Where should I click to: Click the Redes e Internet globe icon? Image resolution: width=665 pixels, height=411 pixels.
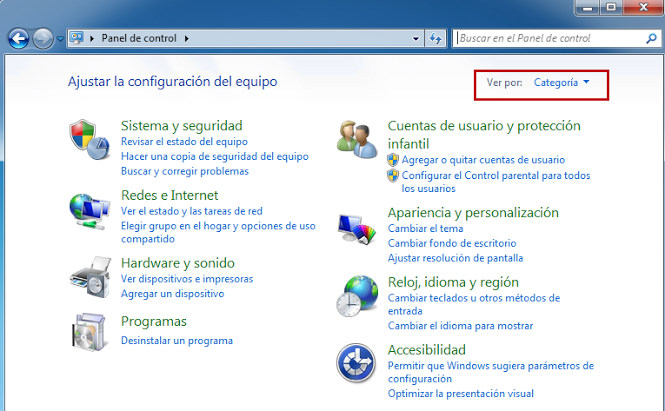[x=89, y=211]
